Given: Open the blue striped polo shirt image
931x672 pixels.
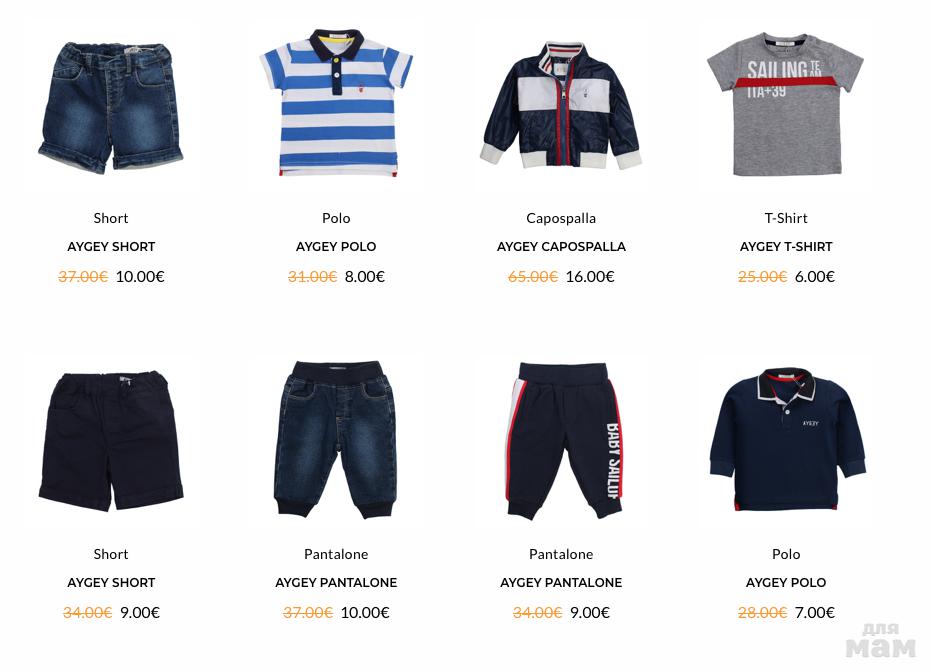Looking at the screenshot, I should pyautogui.click(x=336, y=103).
